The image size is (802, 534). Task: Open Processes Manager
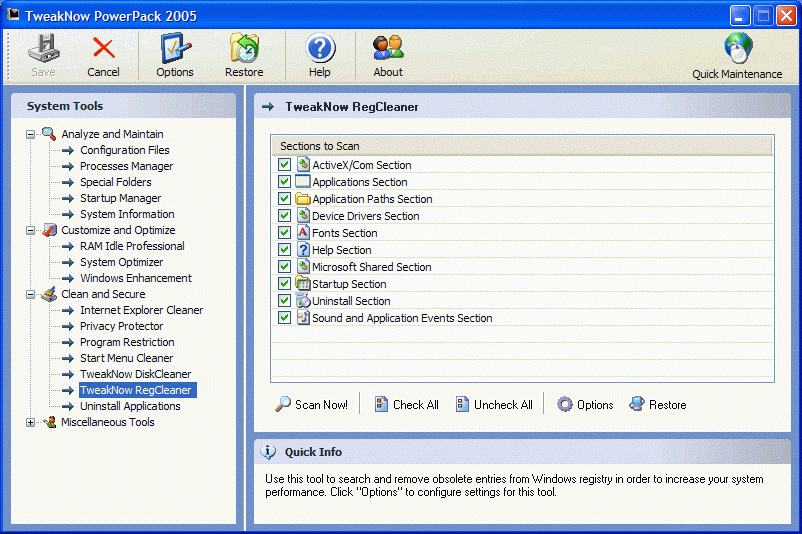pos(126,166)
